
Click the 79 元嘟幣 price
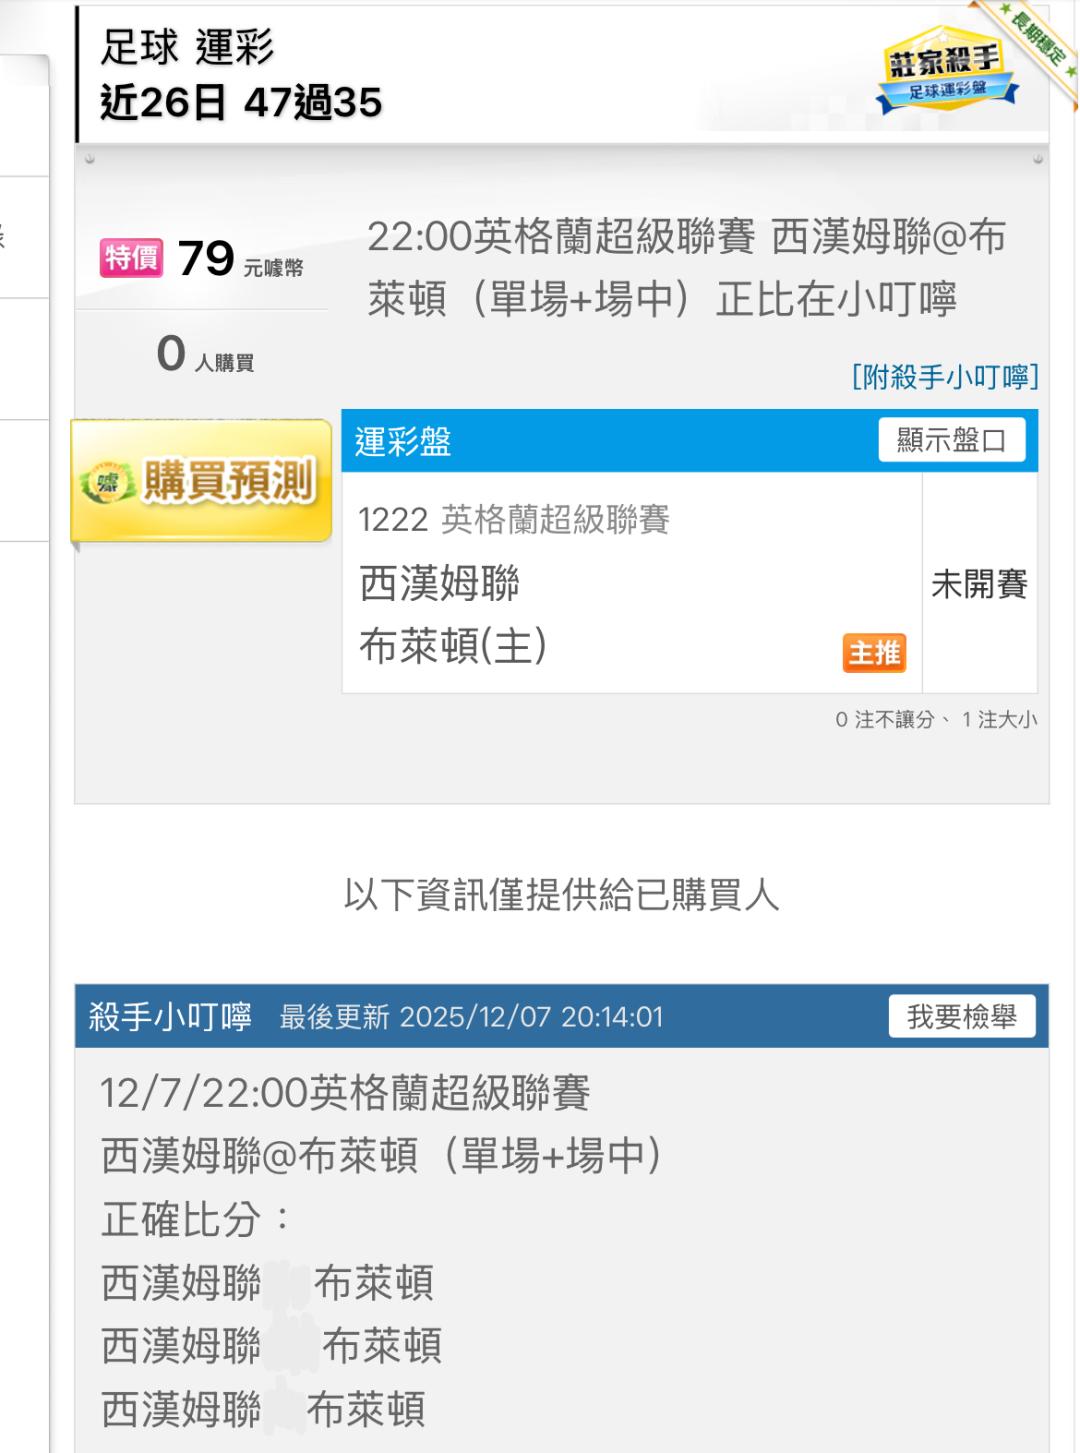[240, 260]
